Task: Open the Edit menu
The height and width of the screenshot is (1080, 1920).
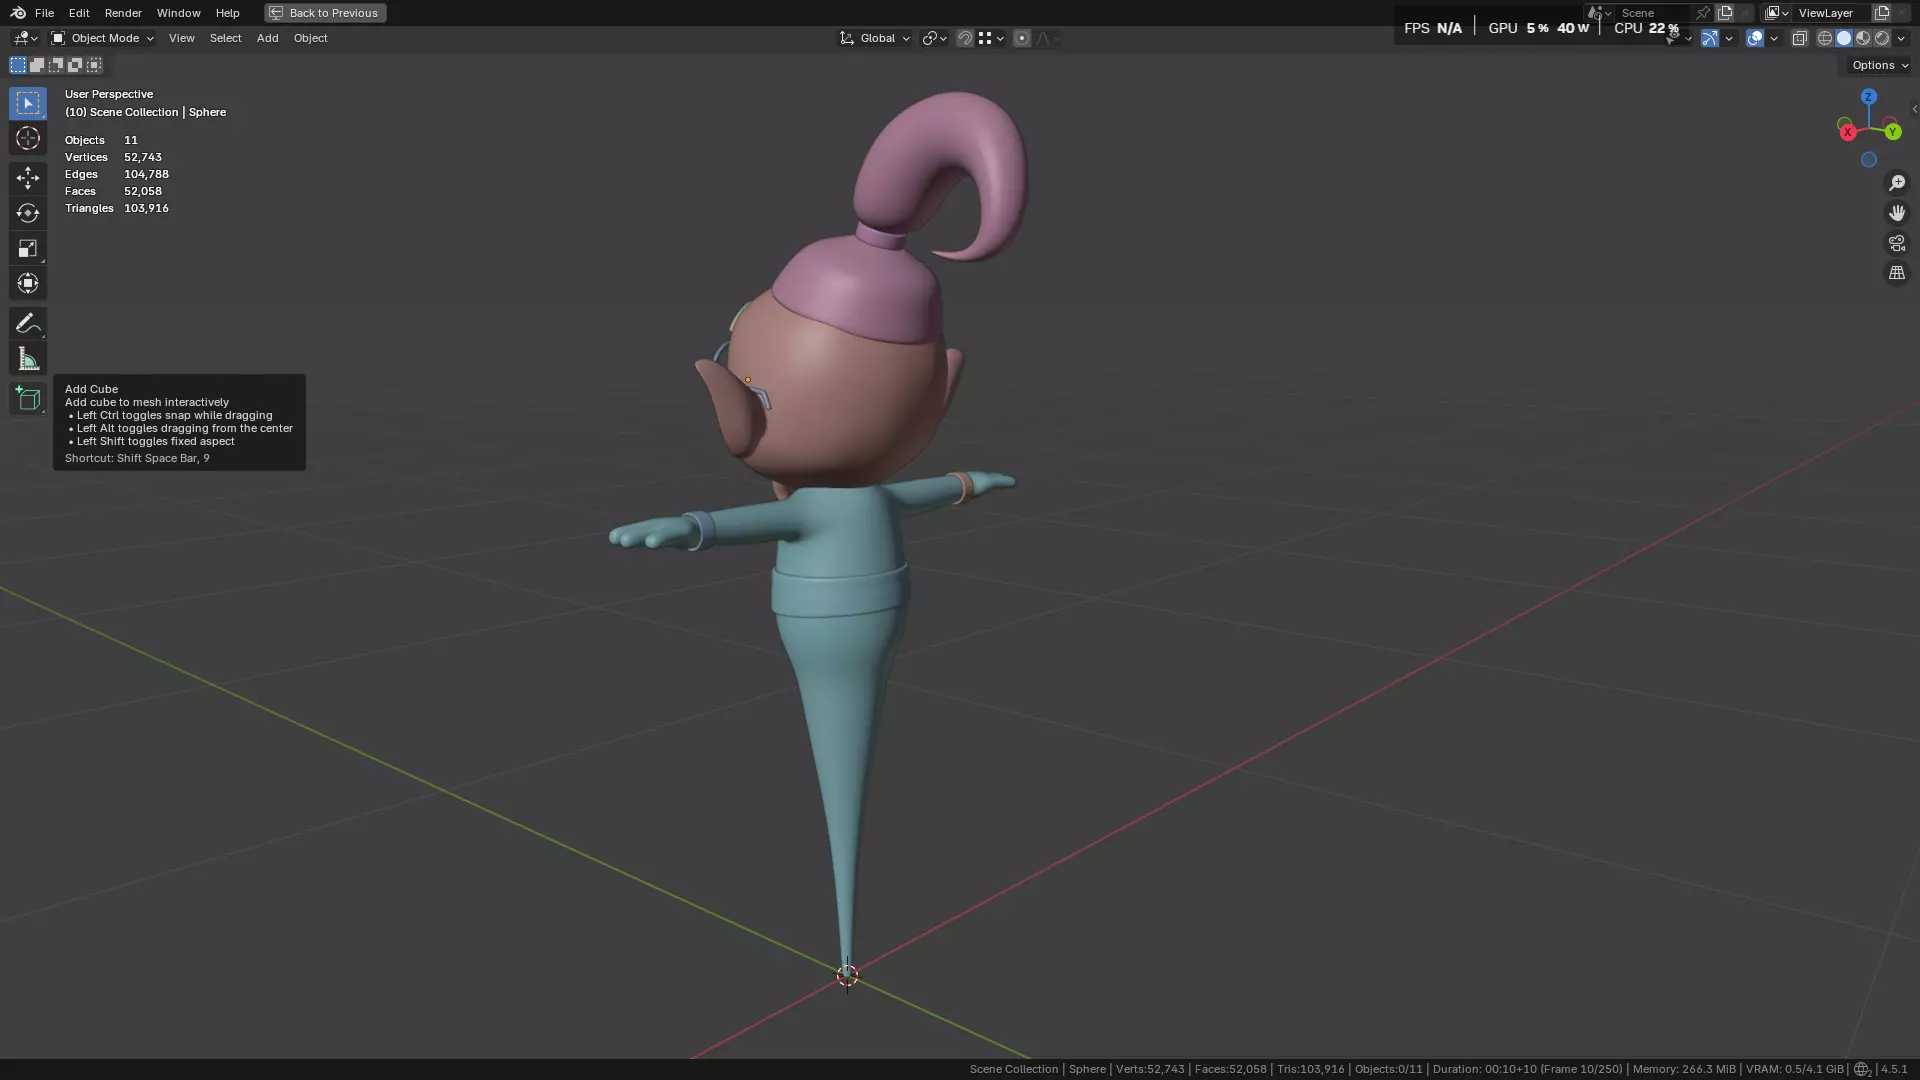Action: (79, 13)
